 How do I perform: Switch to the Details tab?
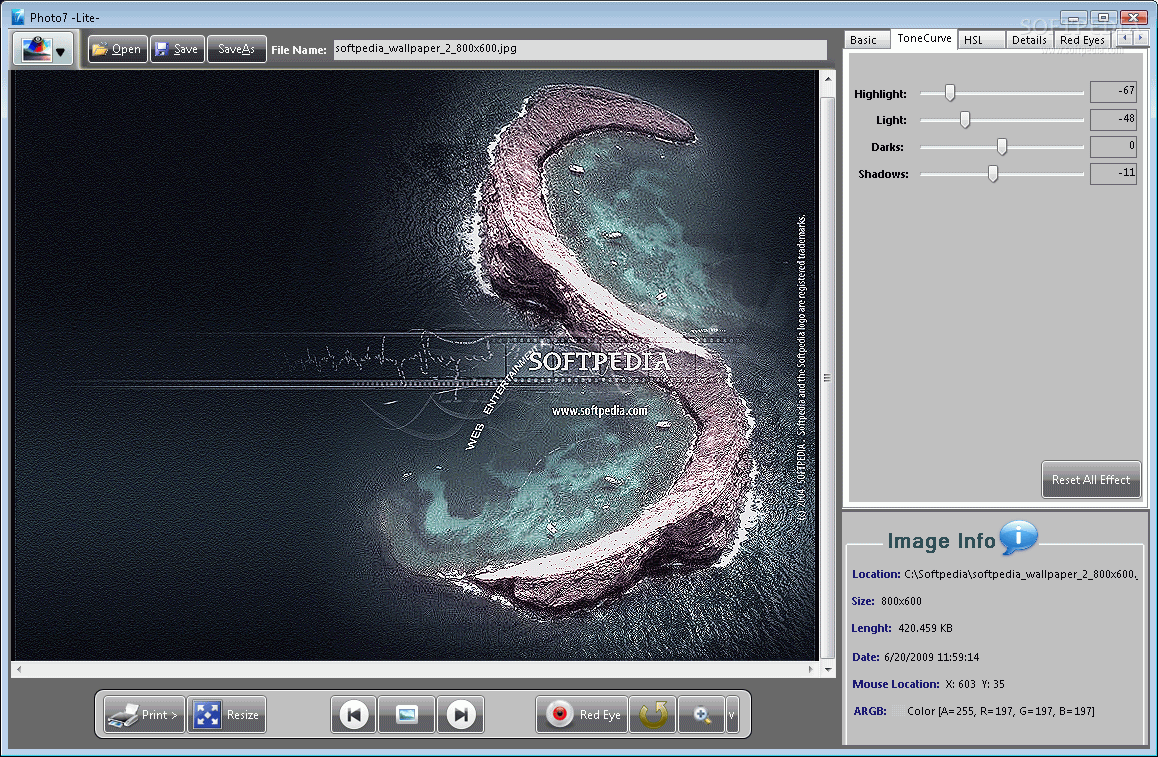click(x=1029, y=40)
